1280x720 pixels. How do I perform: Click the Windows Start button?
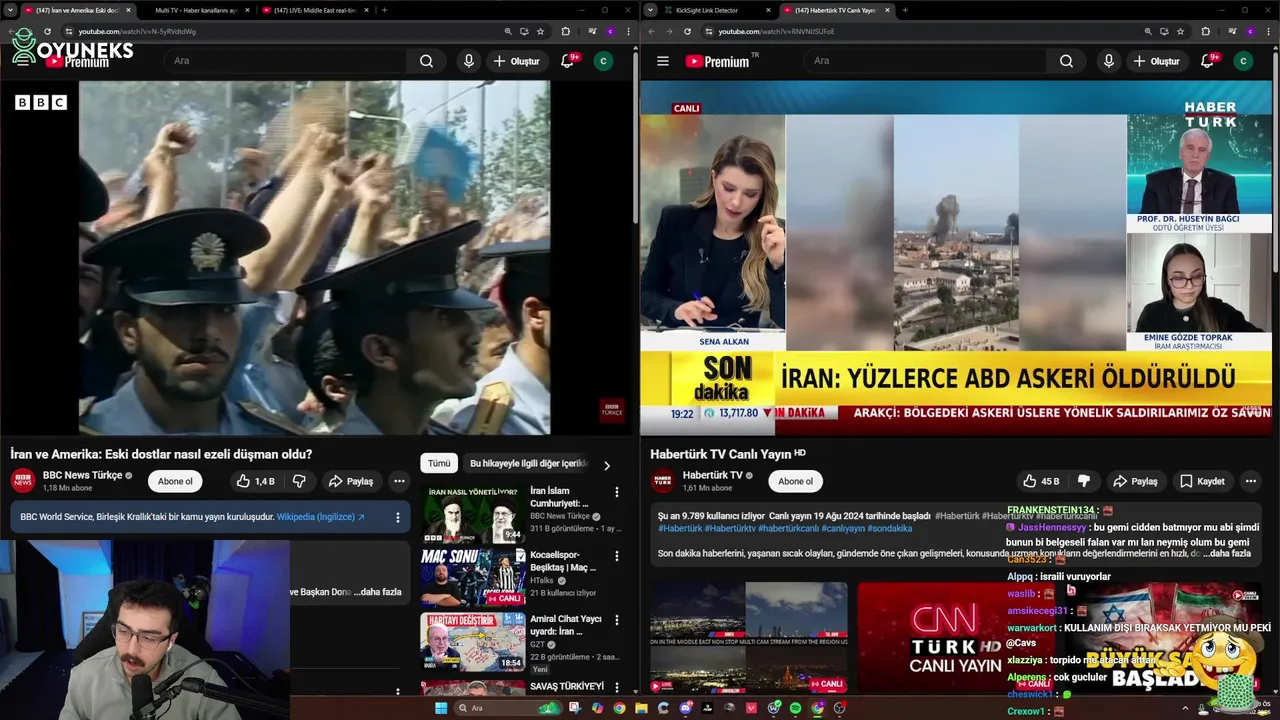point(441,708)
